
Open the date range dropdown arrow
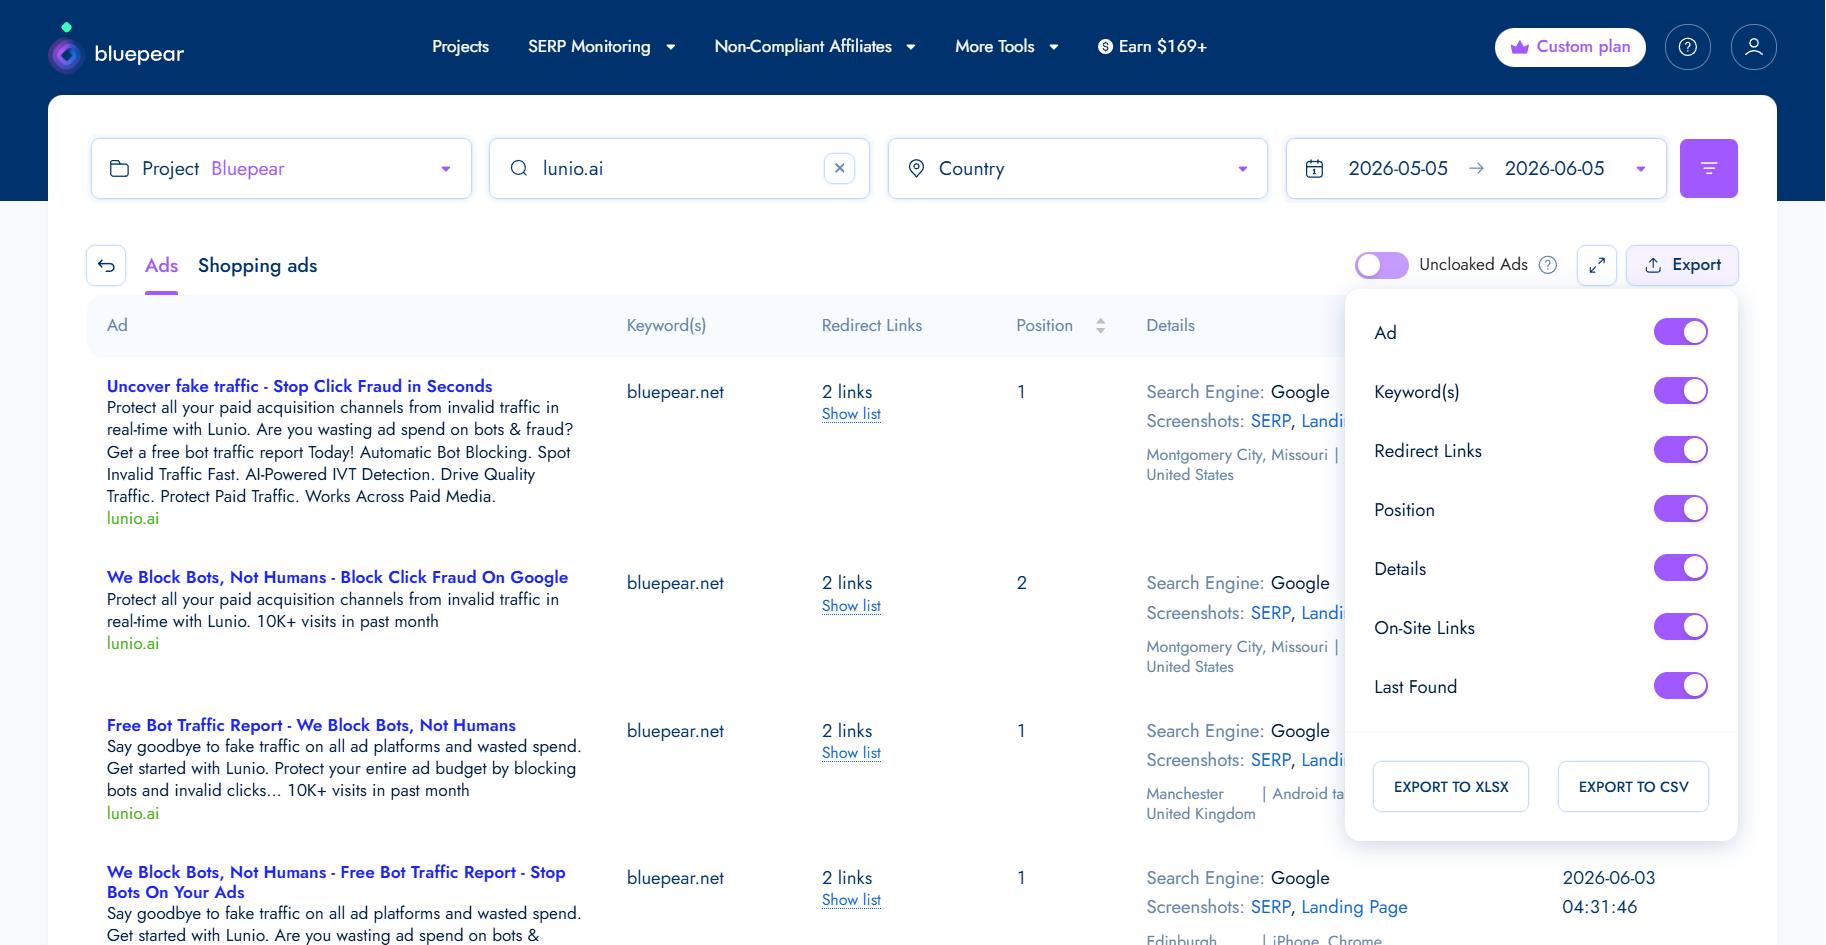(x=1641, y=169)
